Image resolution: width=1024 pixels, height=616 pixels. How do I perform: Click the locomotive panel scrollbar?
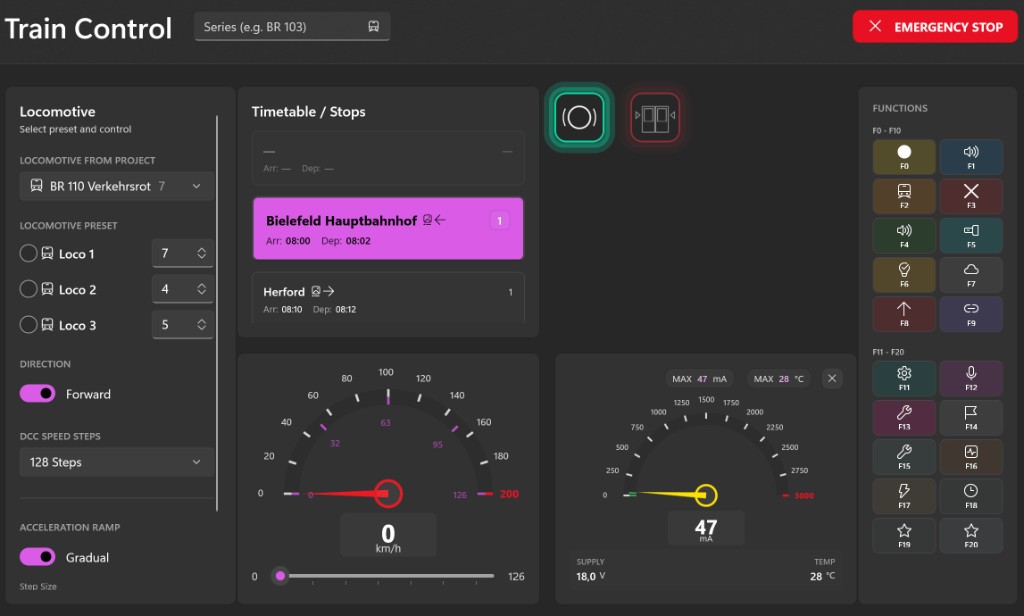click(x=217, y=314)
